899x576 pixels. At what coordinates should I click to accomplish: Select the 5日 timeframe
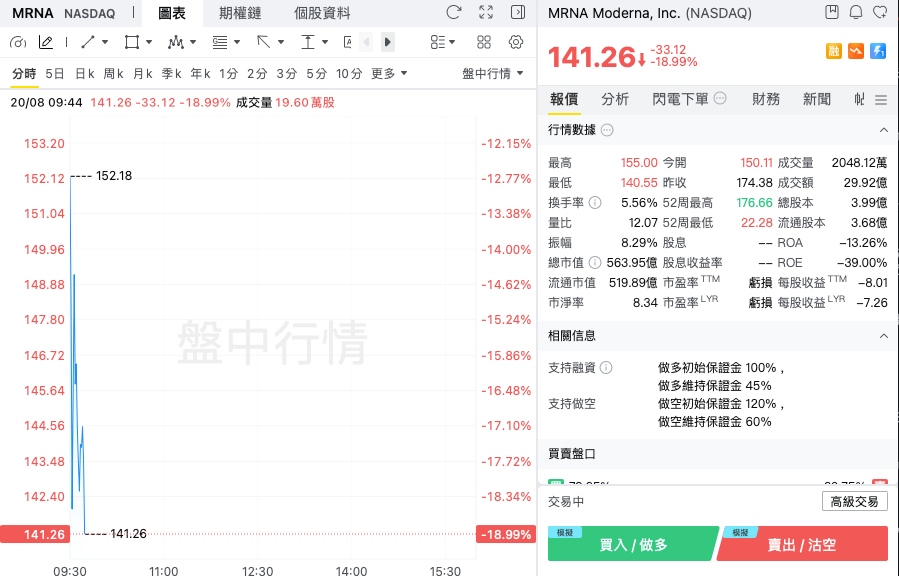(55, 74)
